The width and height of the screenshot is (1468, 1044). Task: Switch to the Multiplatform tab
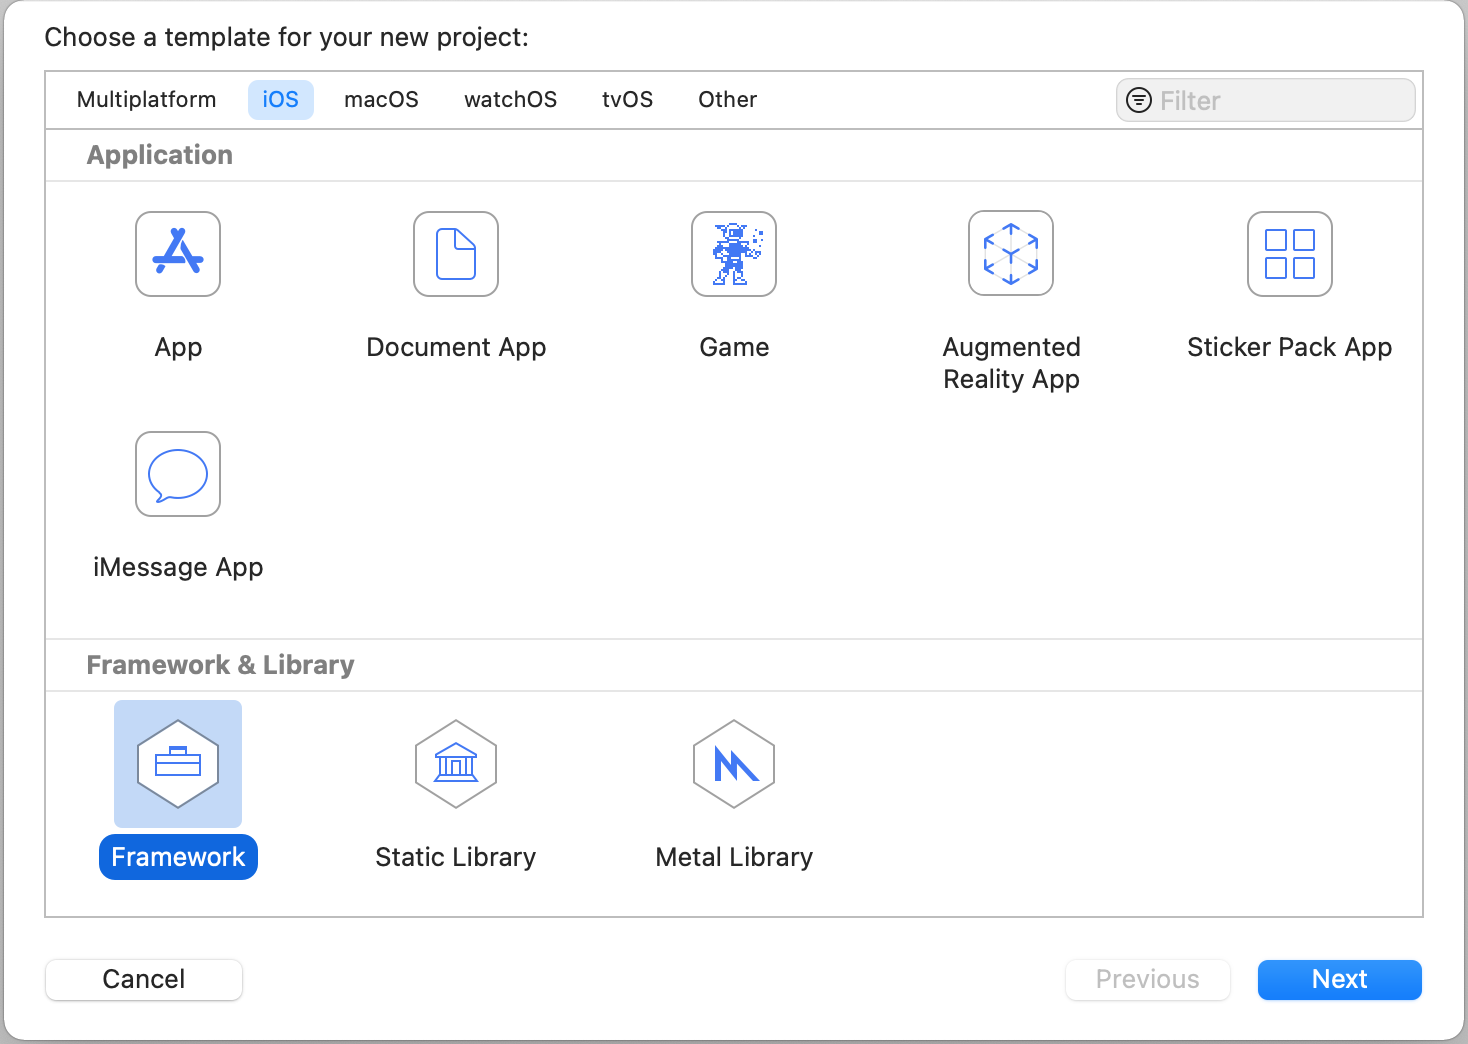(x=147, y=100)
